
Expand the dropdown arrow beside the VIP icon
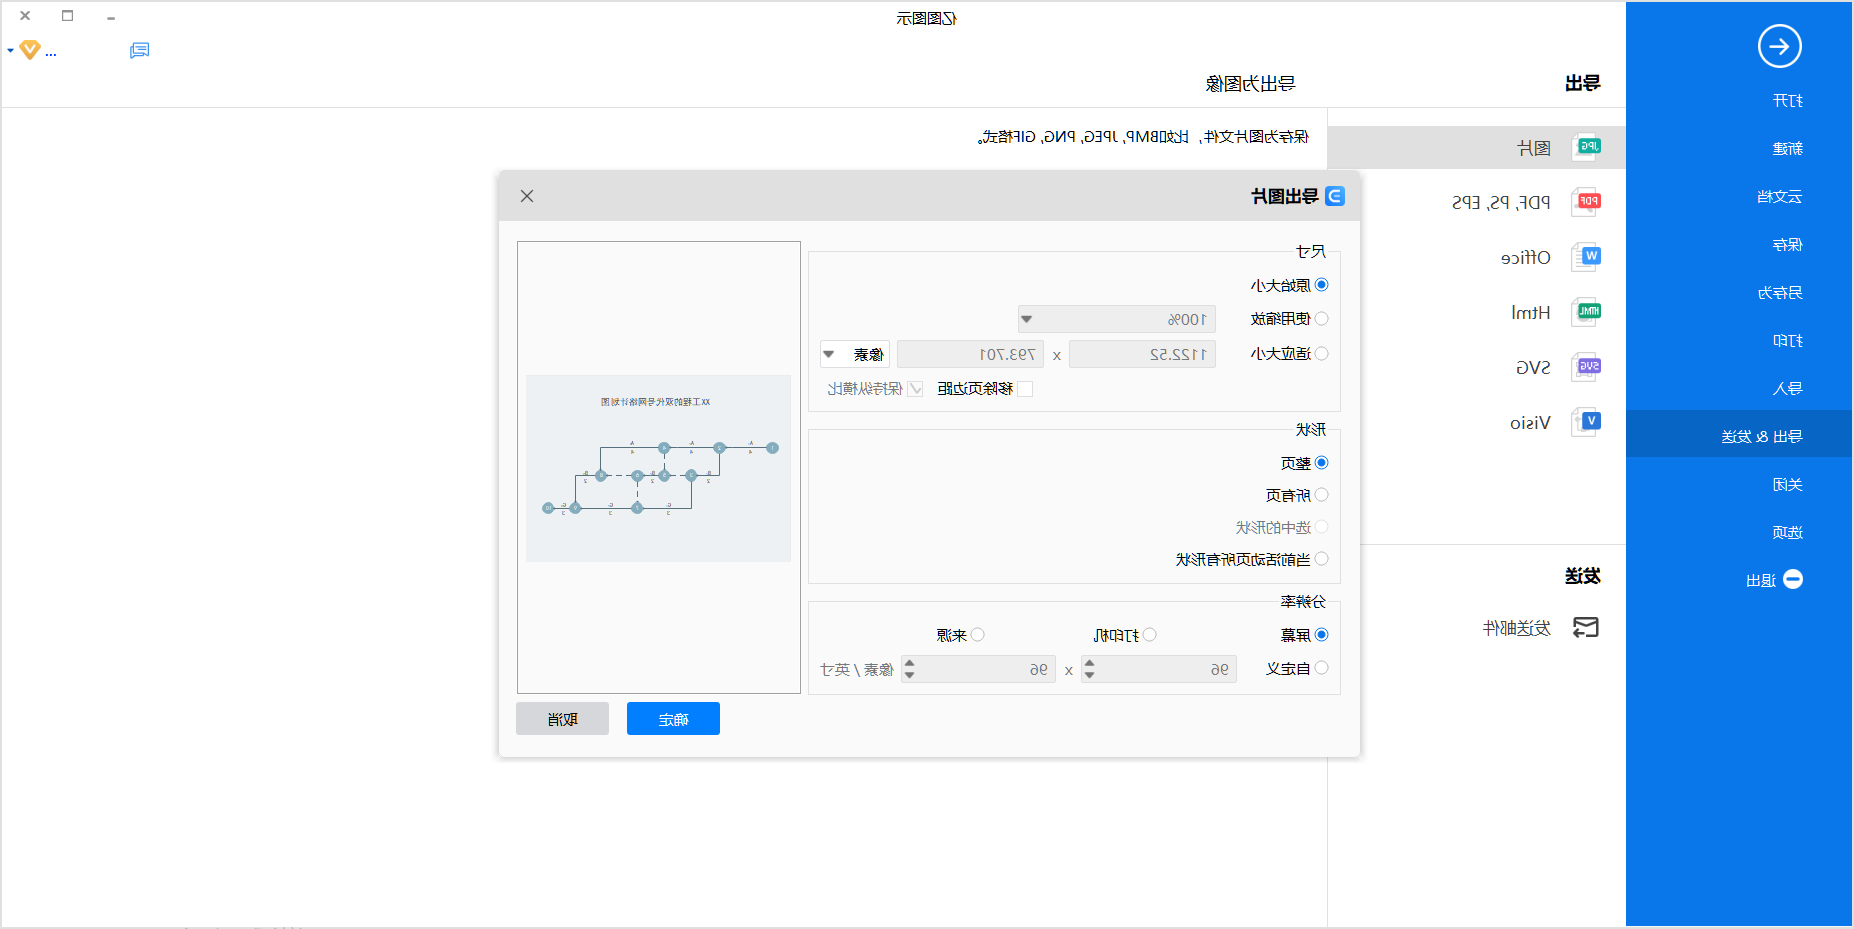[x=10, y=50]
